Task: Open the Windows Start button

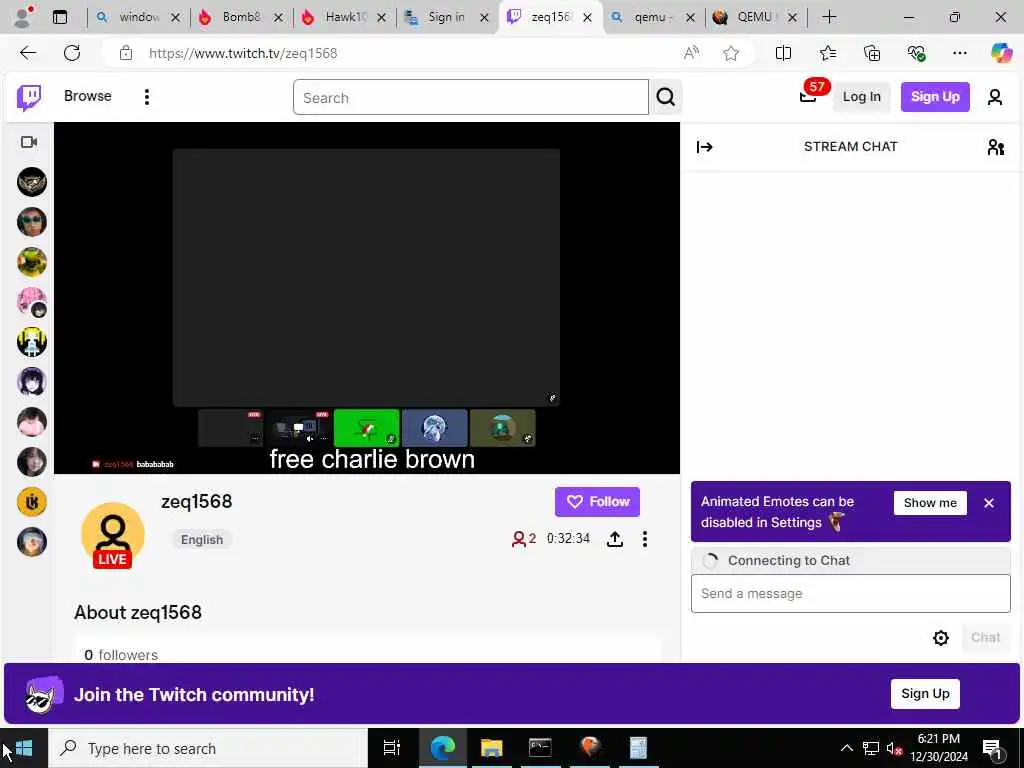Action: (24, 748)
